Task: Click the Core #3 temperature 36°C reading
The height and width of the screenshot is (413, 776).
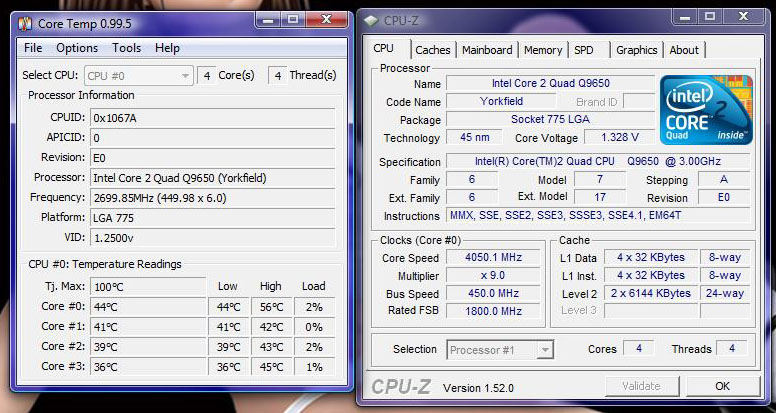Action: pos(148,367)
